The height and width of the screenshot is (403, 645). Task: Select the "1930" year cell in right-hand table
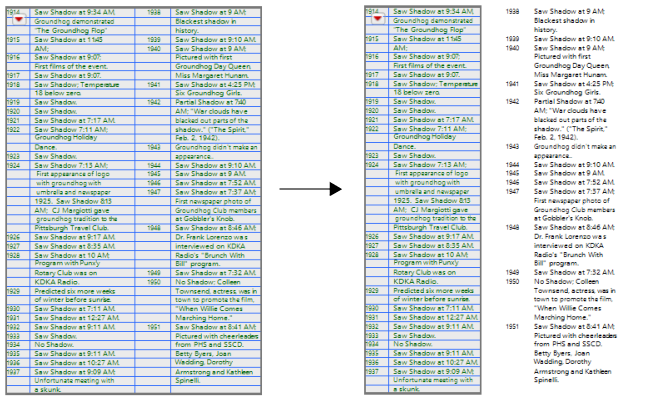[x=372, y=308]
